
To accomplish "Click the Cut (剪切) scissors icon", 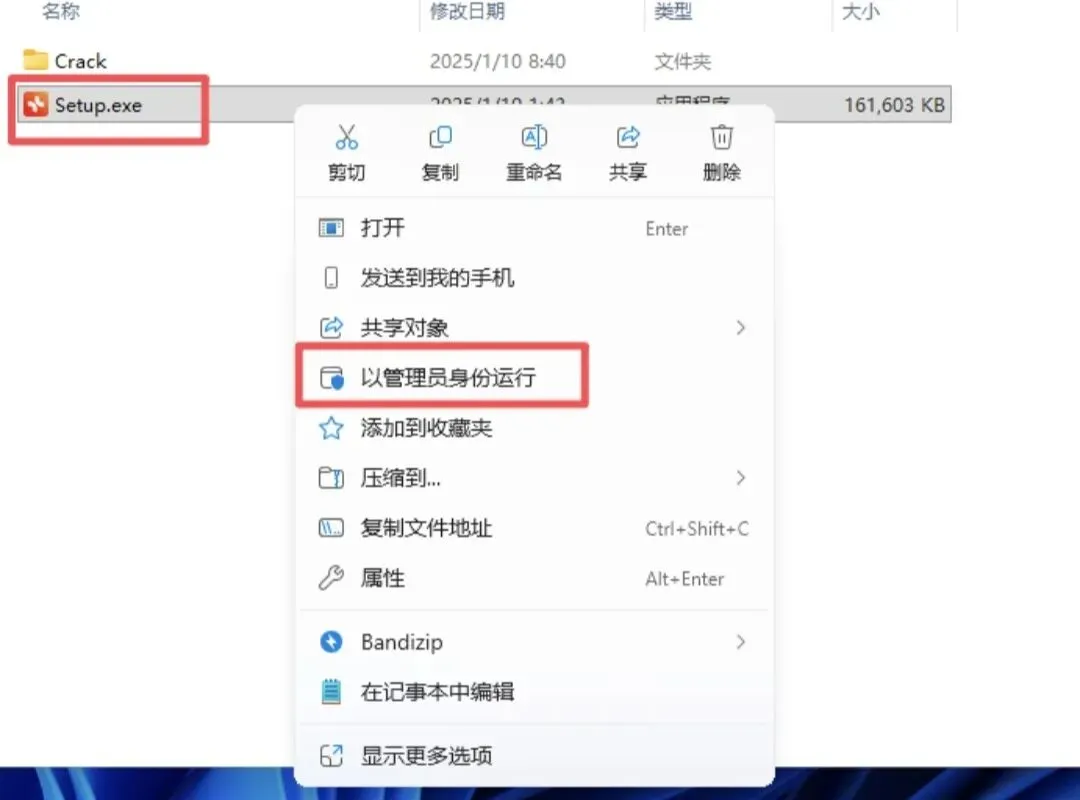I will point(346,137).
